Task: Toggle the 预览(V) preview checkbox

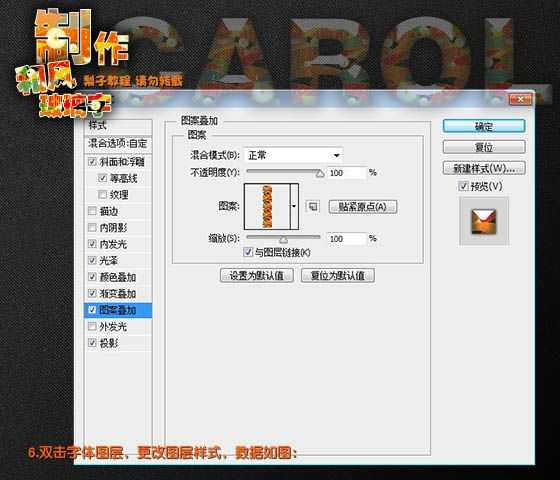Action: (463, 186)
